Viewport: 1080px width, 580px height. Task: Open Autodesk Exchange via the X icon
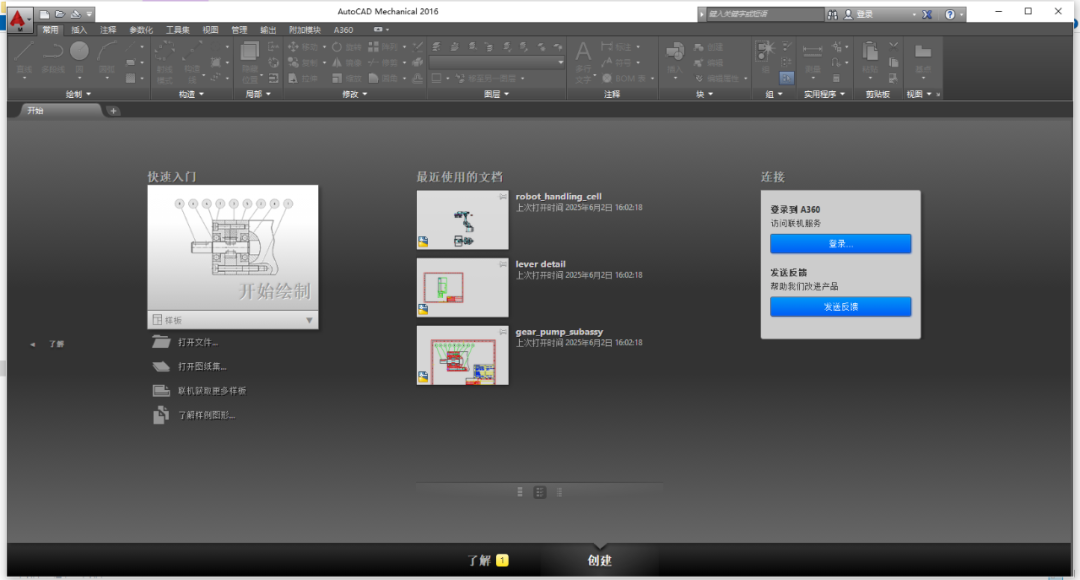(x=927, y=15)
